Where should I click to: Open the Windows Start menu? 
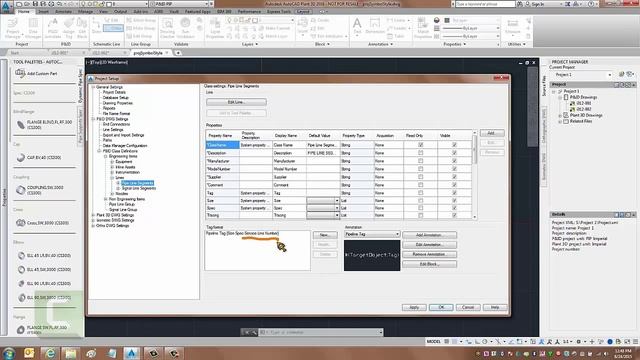pyautogui.click(x=9, y=353)
